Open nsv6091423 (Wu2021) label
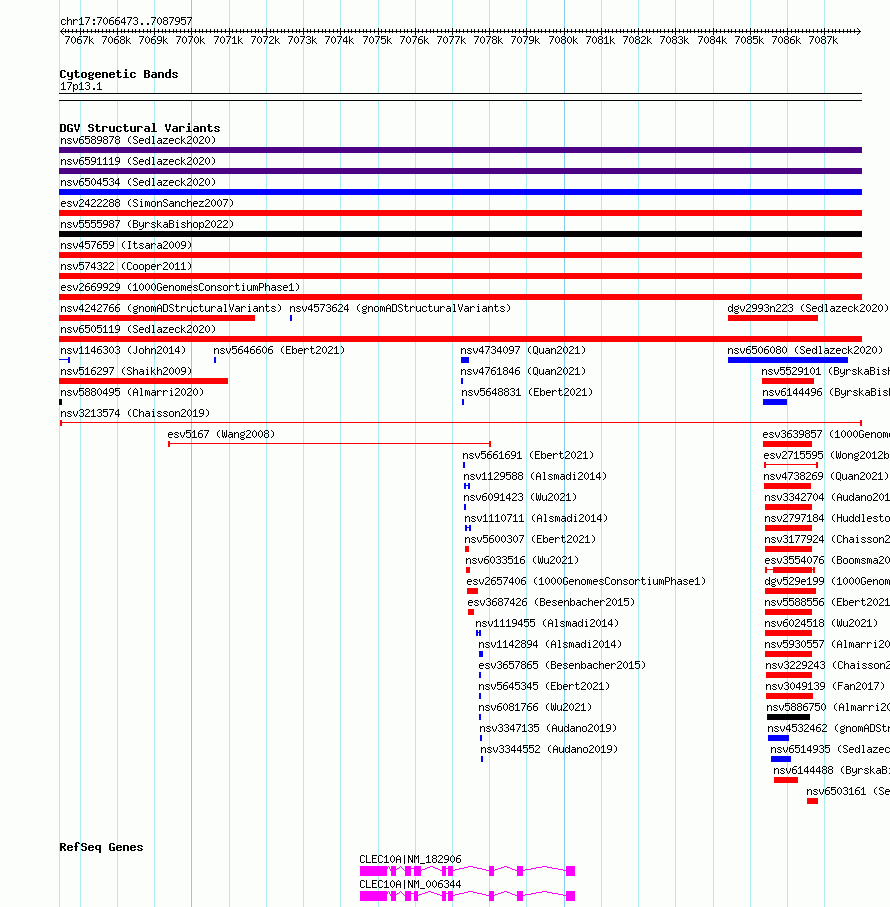This screenshot has height=907, width=890. point(520,497)
